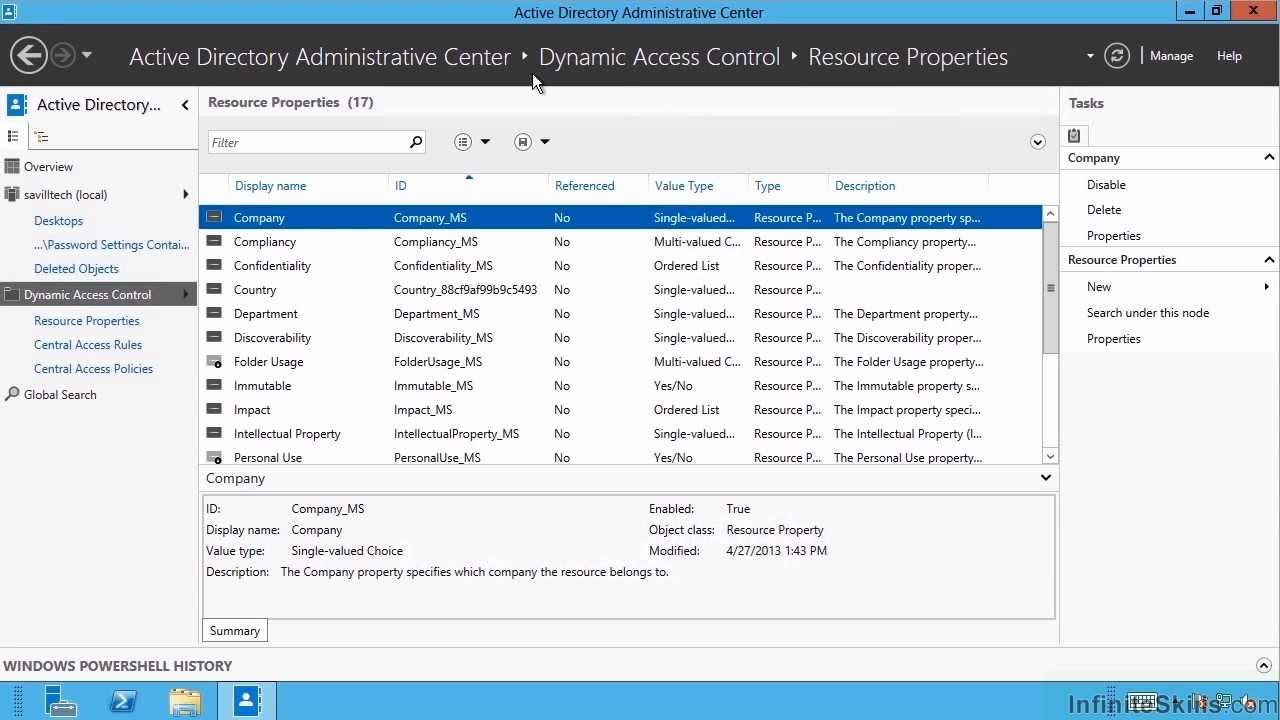Select the Immutable_MS ID cell
This screenshot has width=1280, height=720.
click(433, 386)
